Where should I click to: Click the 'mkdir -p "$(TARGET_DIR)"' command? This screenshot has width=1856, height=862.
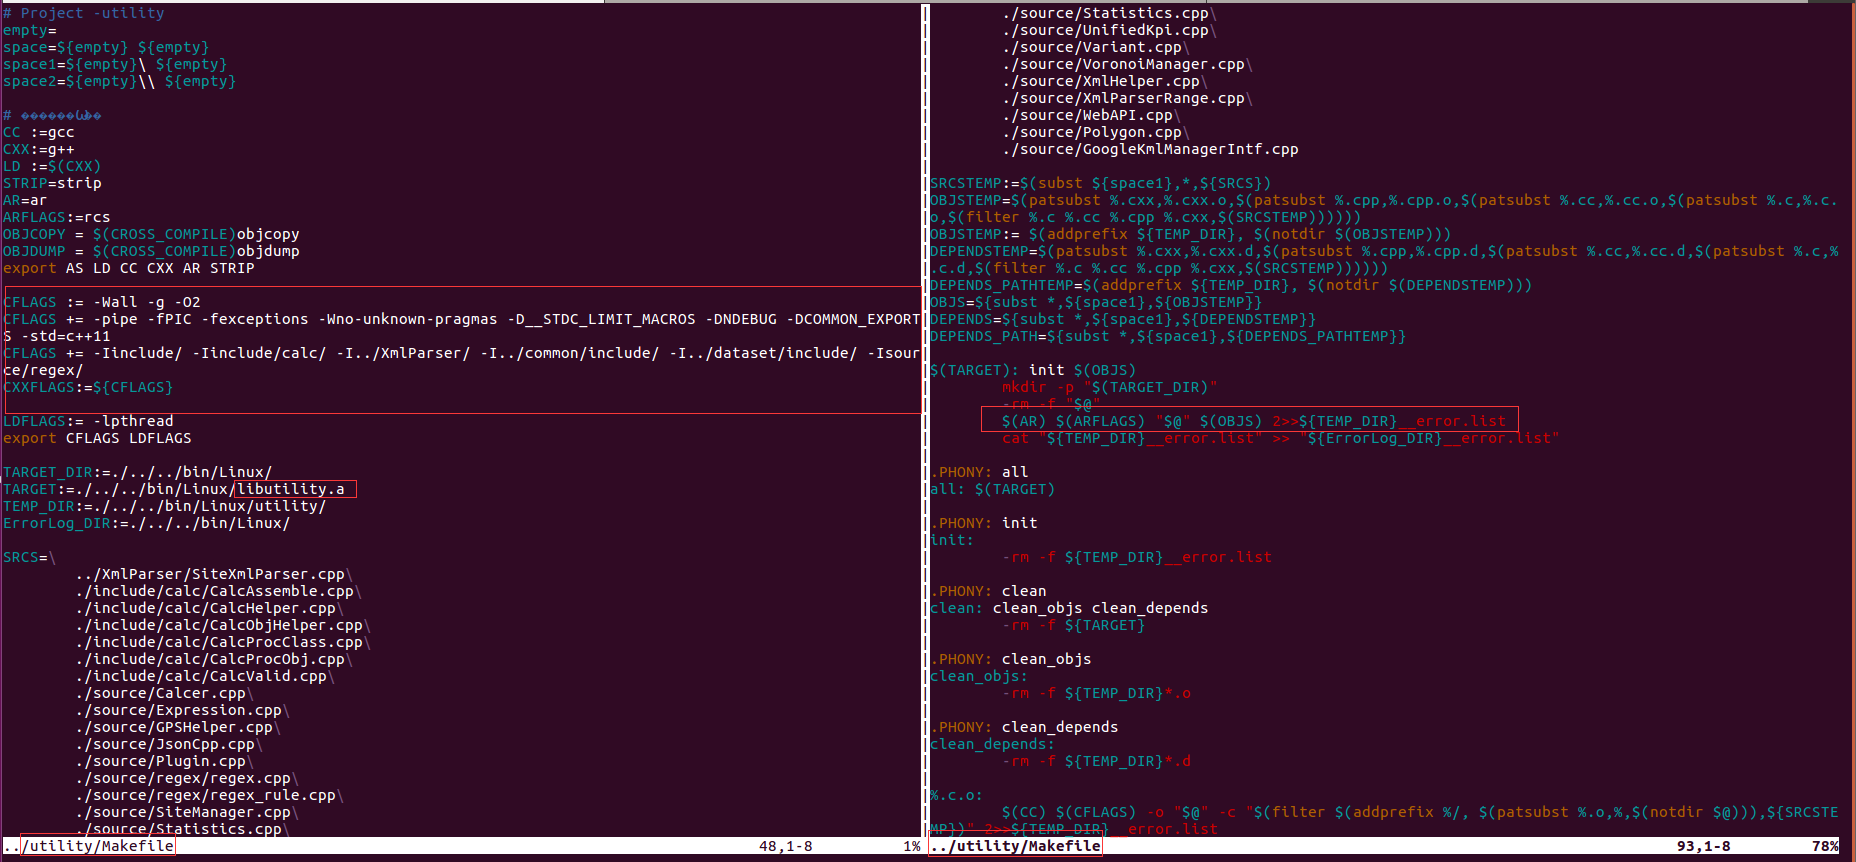[x=1110, y=387]
